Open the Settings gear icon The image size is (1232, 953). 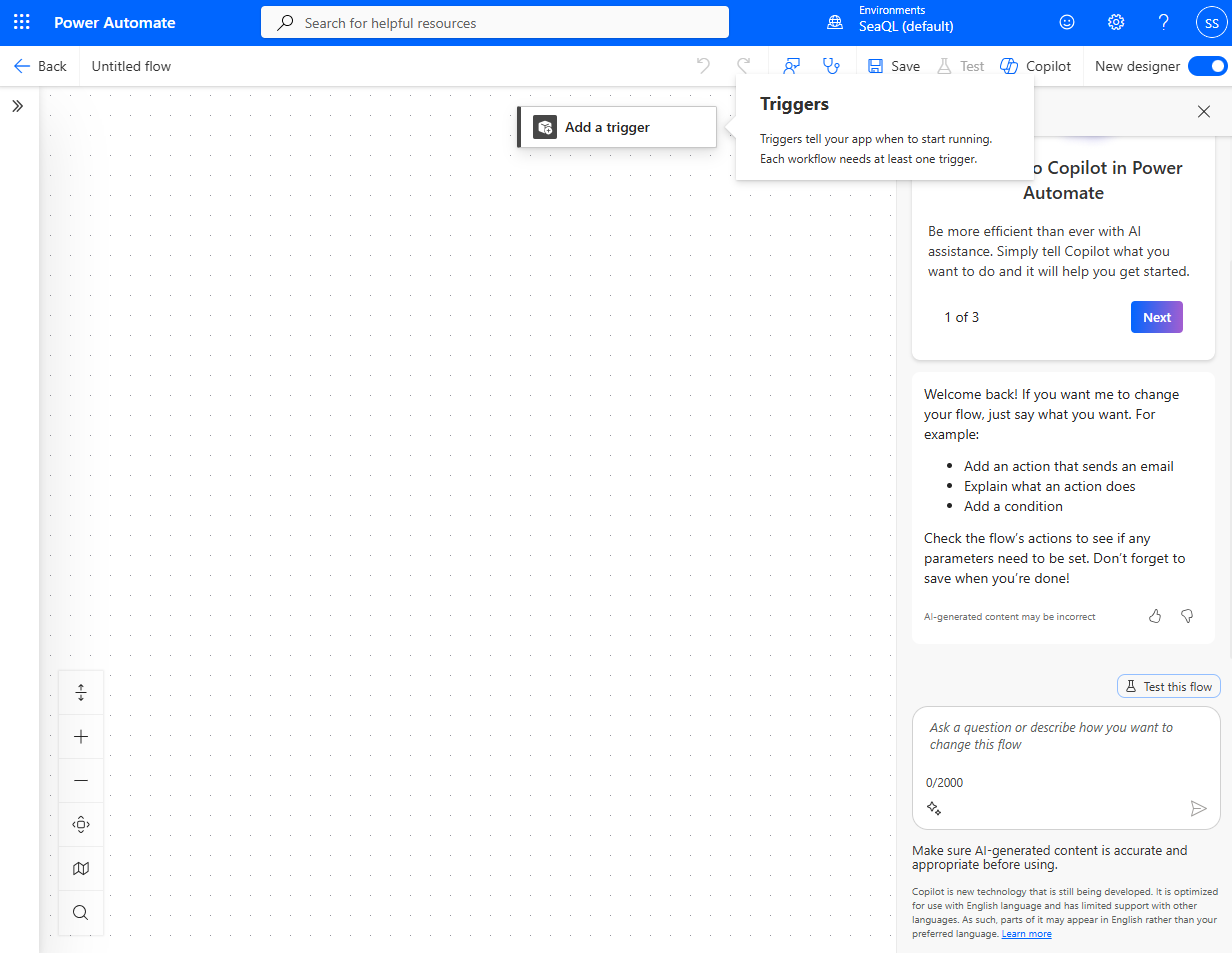coord(1116,22)
